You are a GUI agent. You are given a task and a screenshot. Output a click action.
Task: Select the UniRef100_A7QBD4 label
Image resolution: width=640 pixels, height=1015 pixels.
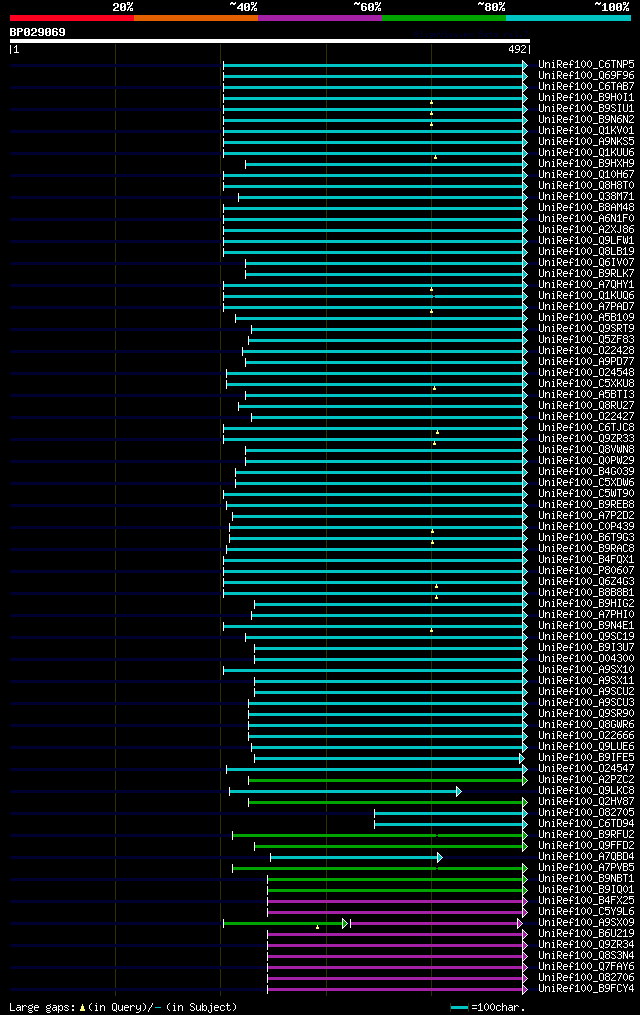point(586,857)
